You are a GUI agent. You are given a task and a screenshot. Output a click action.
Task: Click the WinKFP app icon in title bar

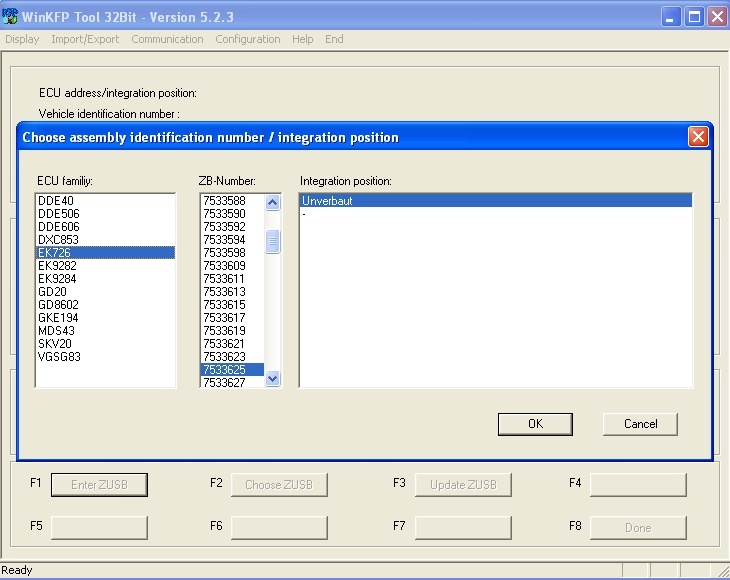click(9, 16)
